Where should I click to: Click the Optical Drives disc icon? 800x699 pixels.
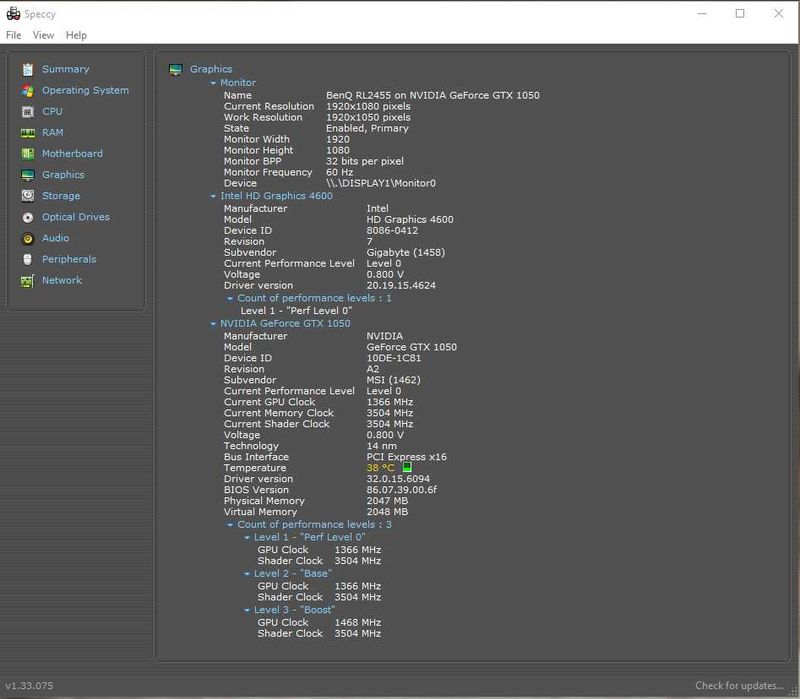pyautogui.click(x=28, y=217)
